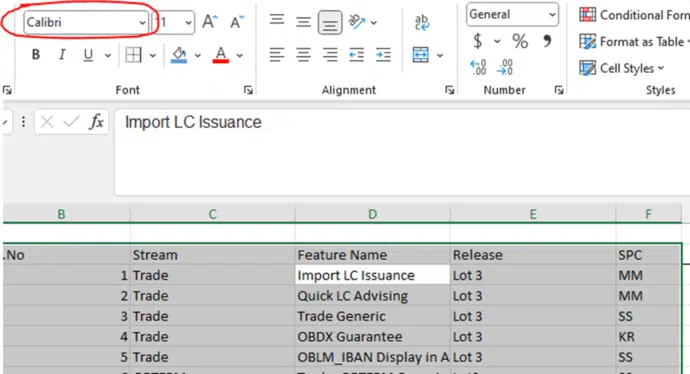
Task: Center text horizontally
Action: tap(303, 55)
